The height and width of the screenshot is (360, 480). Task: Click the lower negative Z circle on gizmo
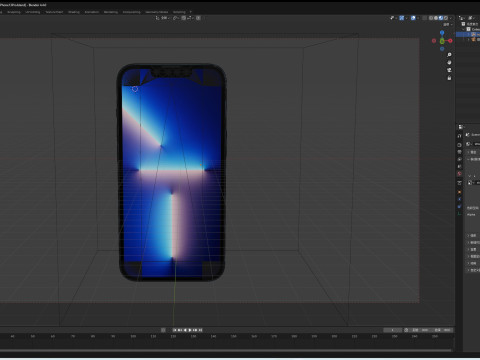(x=442, y=49)
